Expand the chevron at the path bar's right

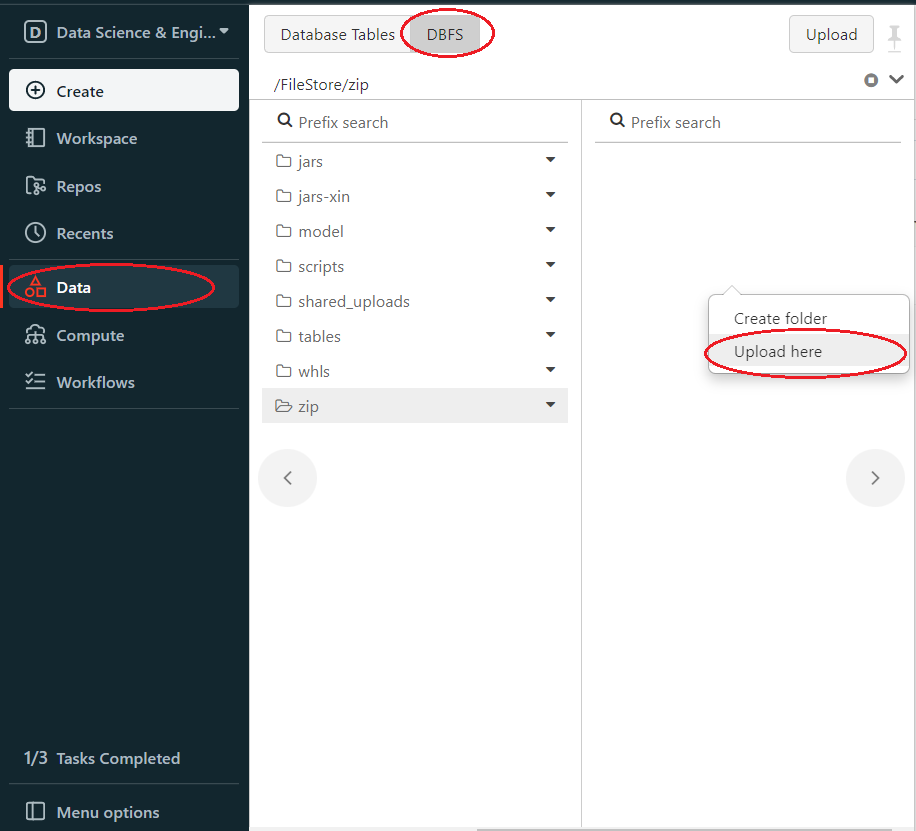click(896, 80)
